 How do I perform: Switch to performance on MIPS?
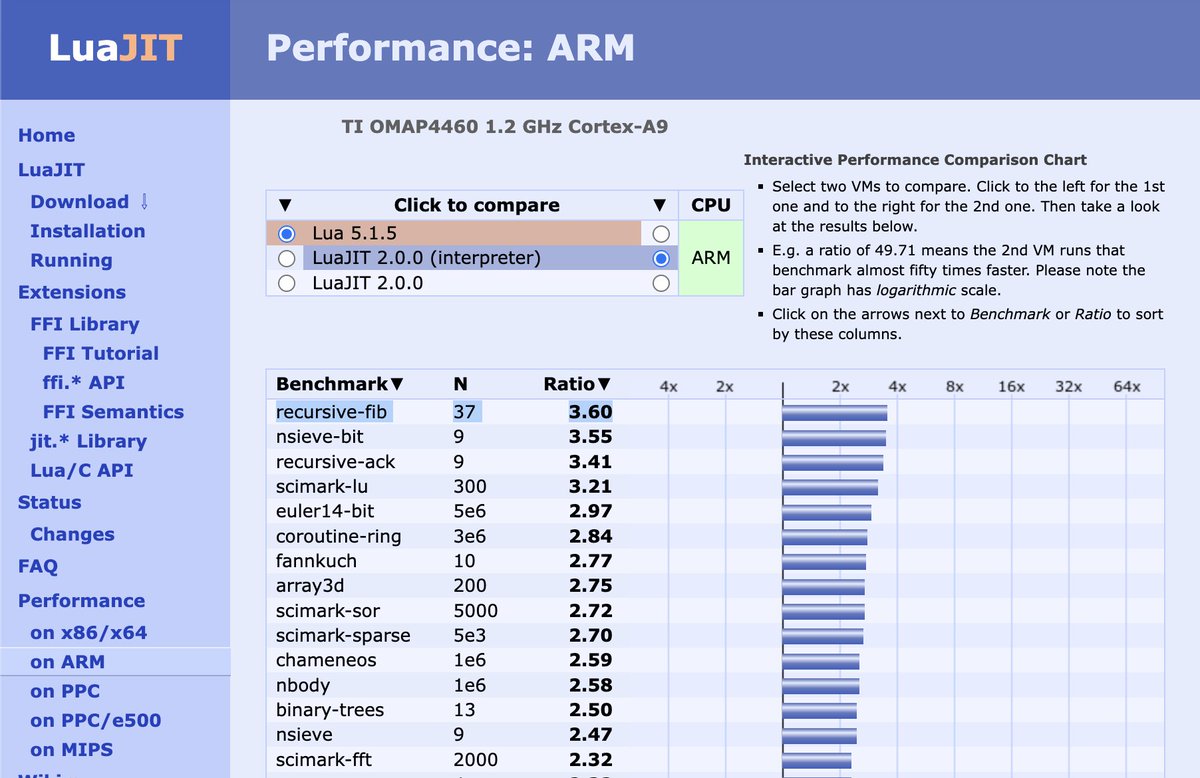click(71, 749)
